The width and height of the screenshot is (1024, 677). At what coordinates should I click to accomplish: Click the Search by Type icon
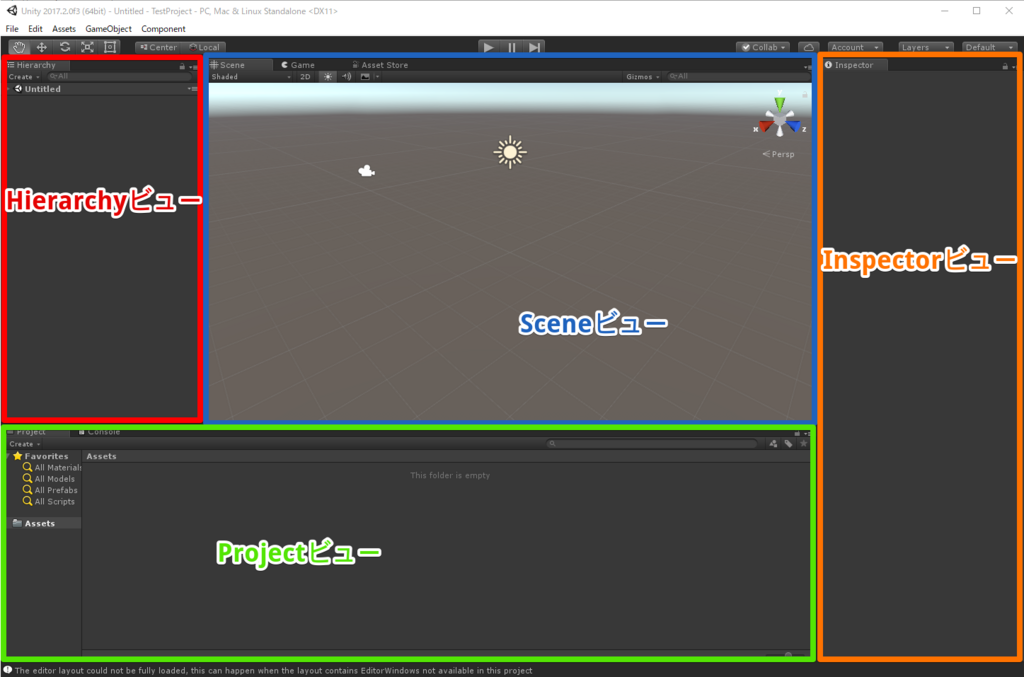point(773,444)
